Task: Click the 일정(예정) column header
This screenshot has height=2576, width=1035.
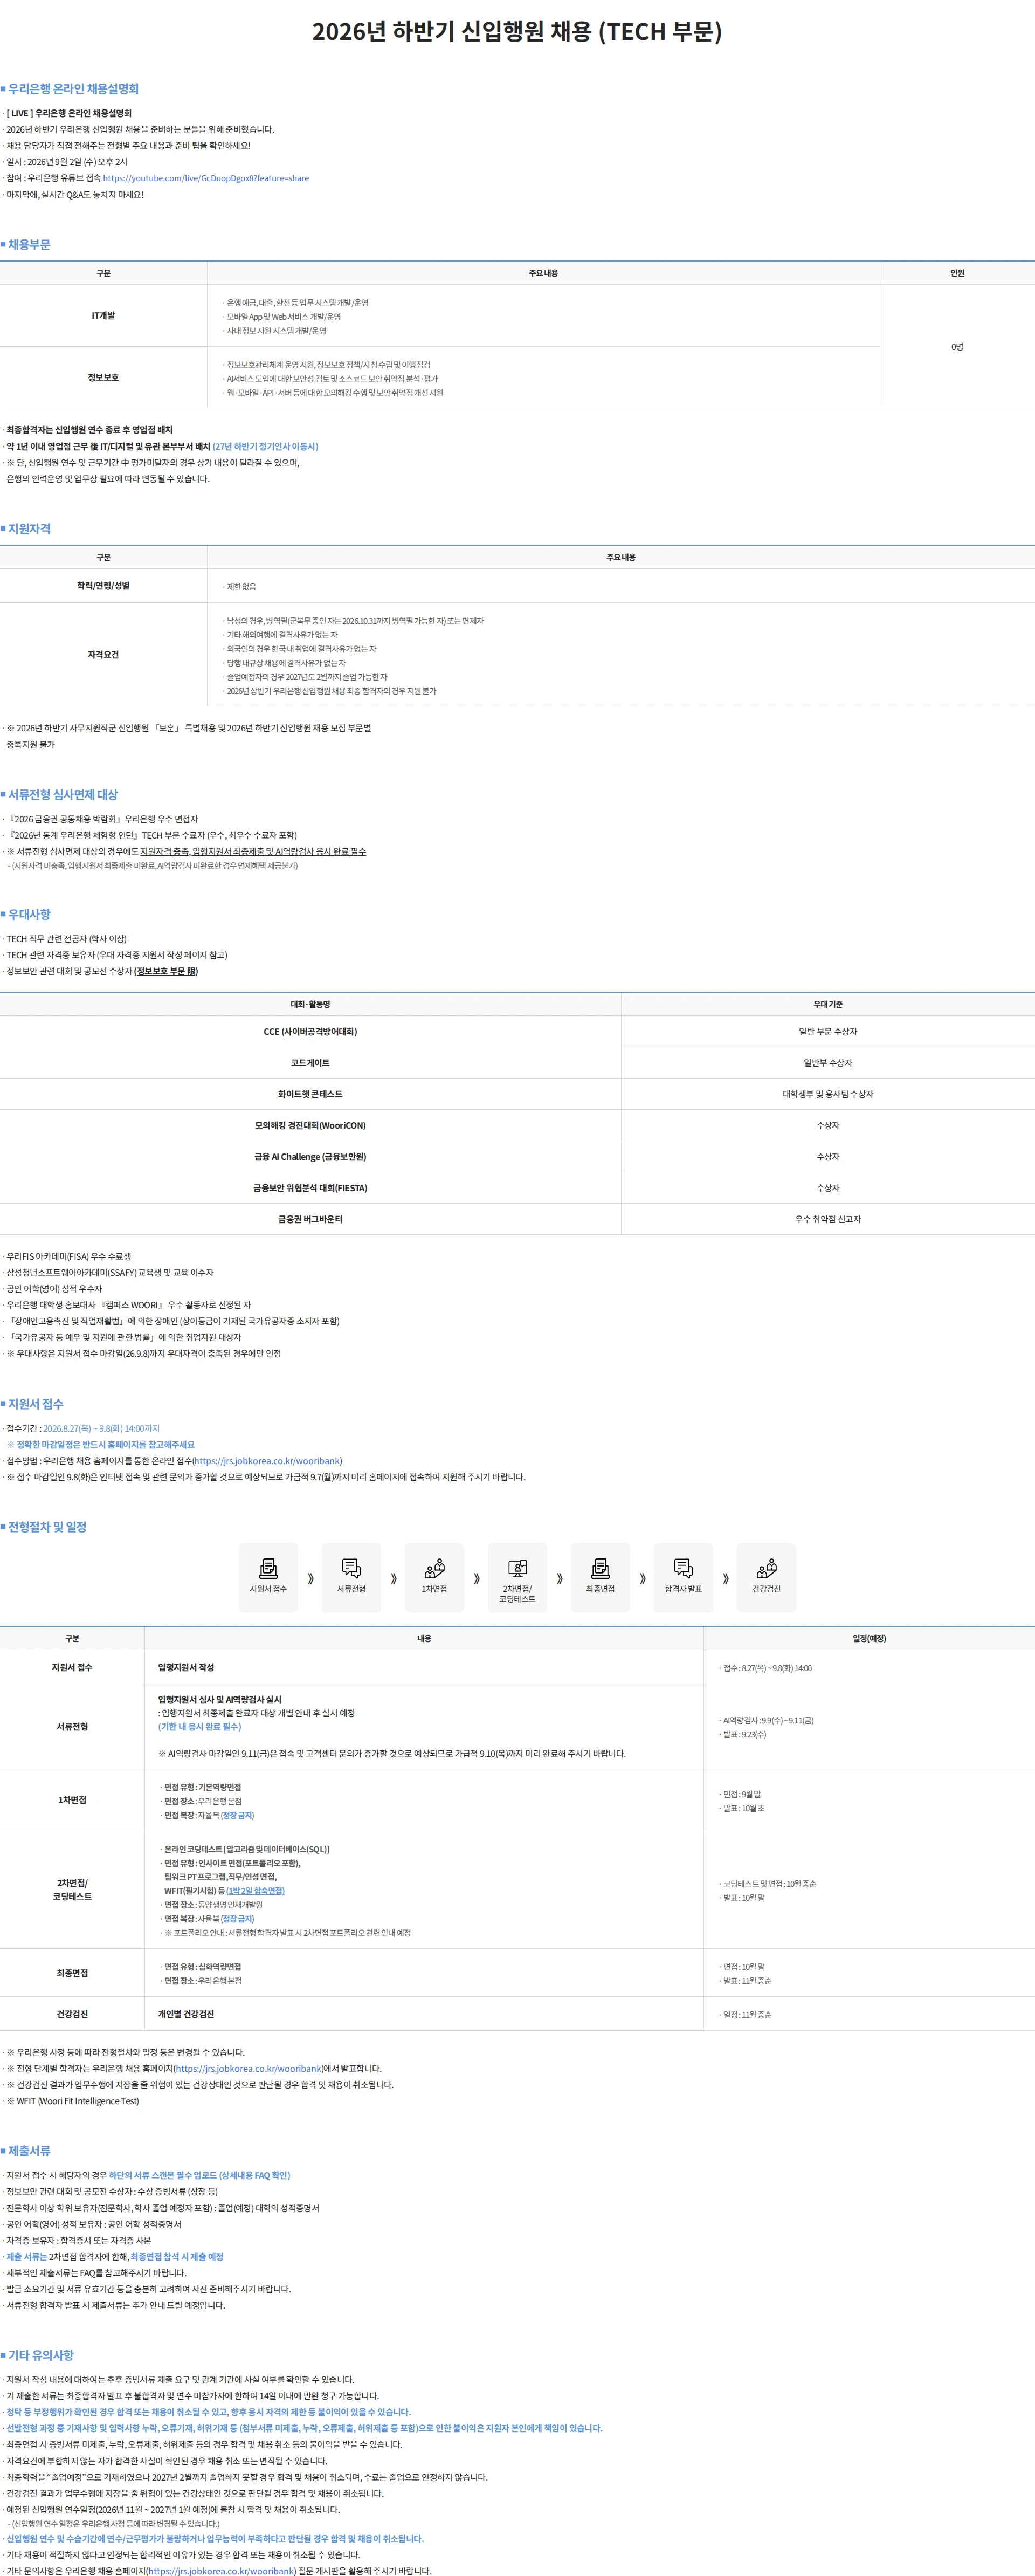Action: (x=869, y=1638)
